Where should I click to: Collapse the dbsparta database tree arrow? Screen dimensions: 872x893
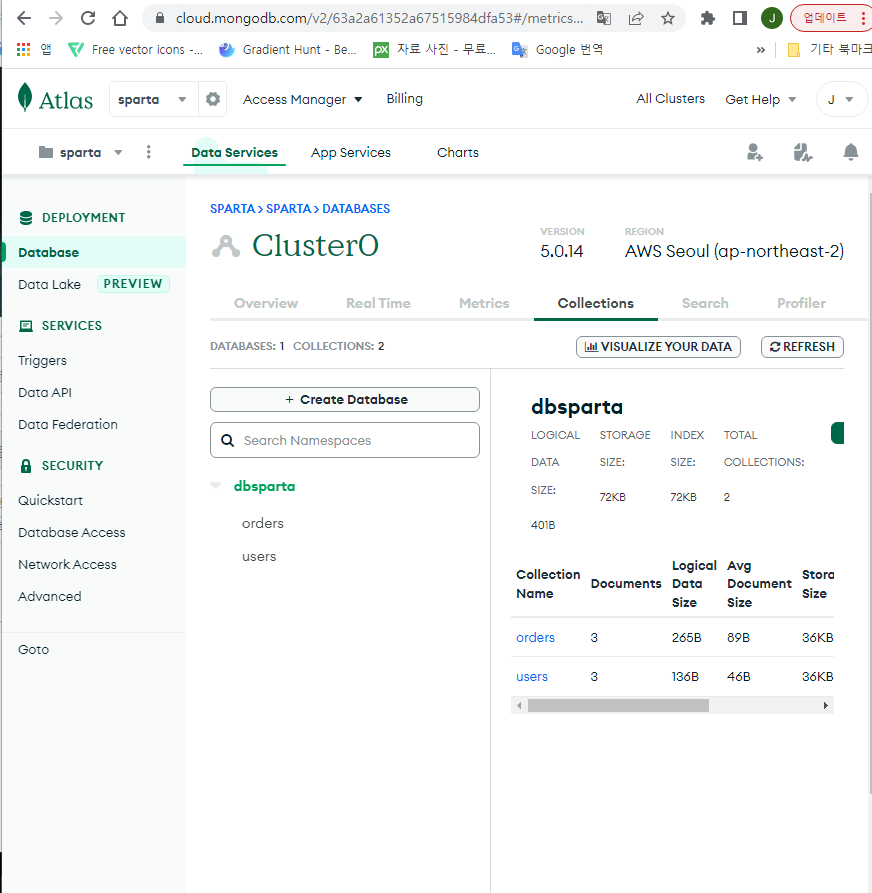click(216, 486)
